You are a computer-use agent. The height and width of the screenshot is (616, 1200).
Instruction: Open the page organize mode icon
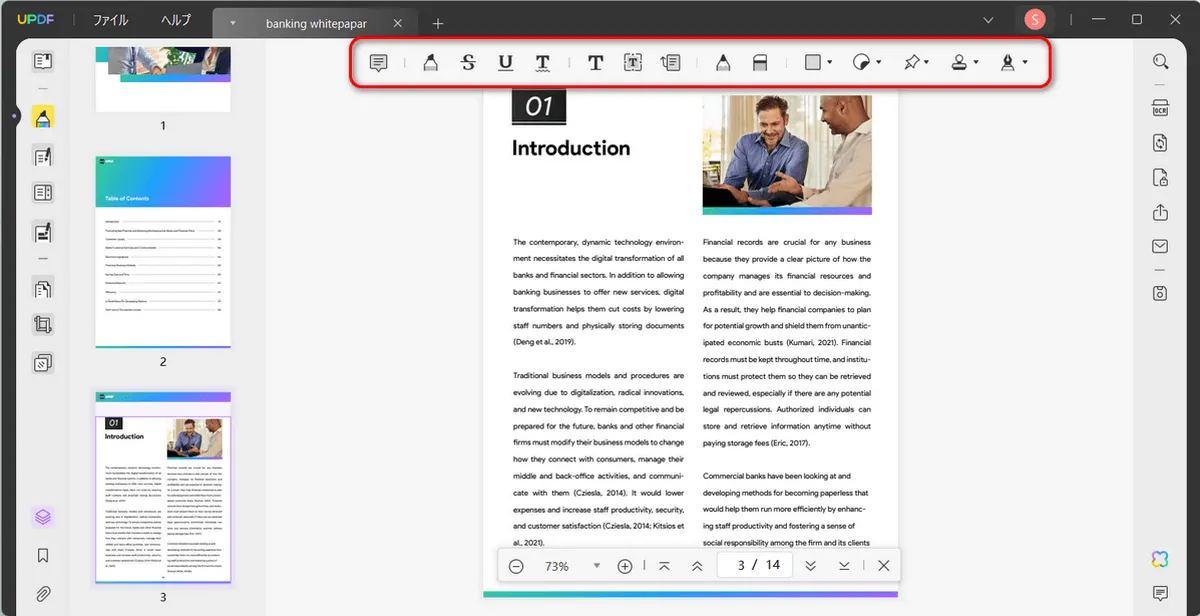tap(43, 193)
